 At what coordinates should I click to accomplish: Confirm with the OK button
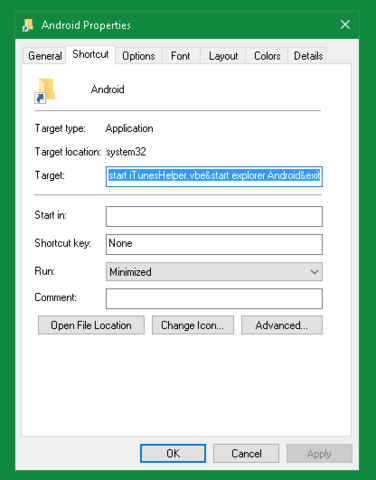[173, 453]
